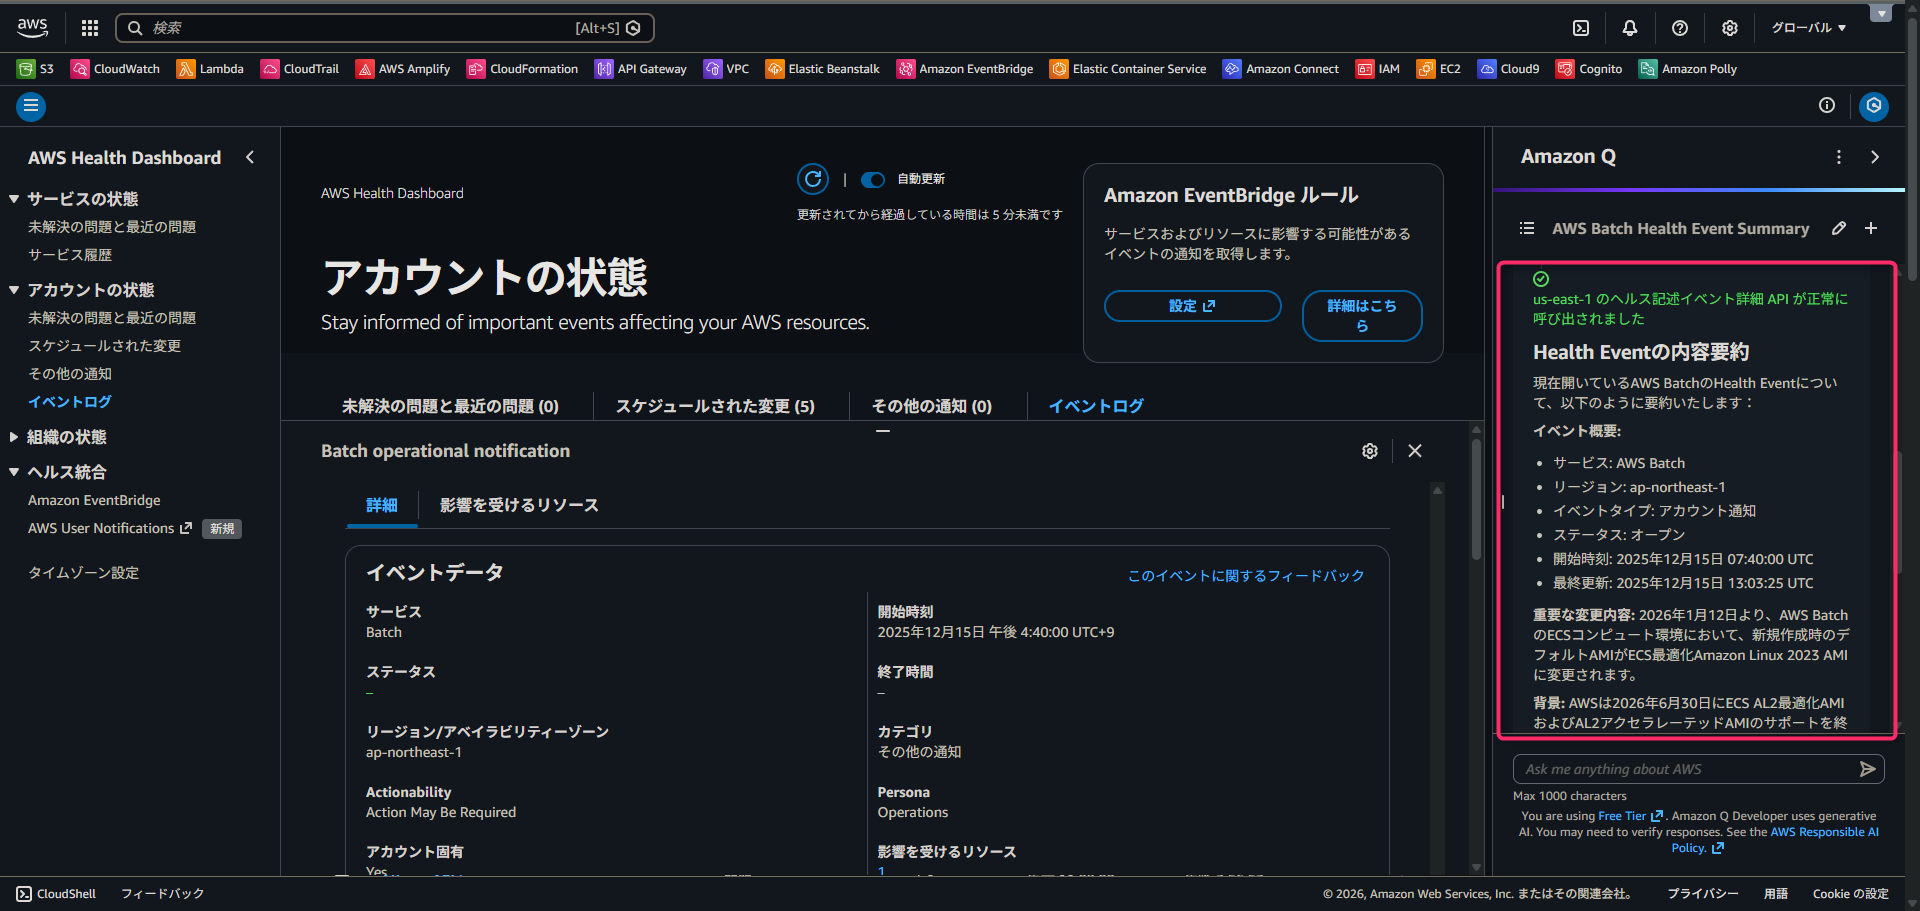The width and height of the screenshot is (1920, 911).
Task: Expand the 組織の状態 section
Action: tap(14, 437)
